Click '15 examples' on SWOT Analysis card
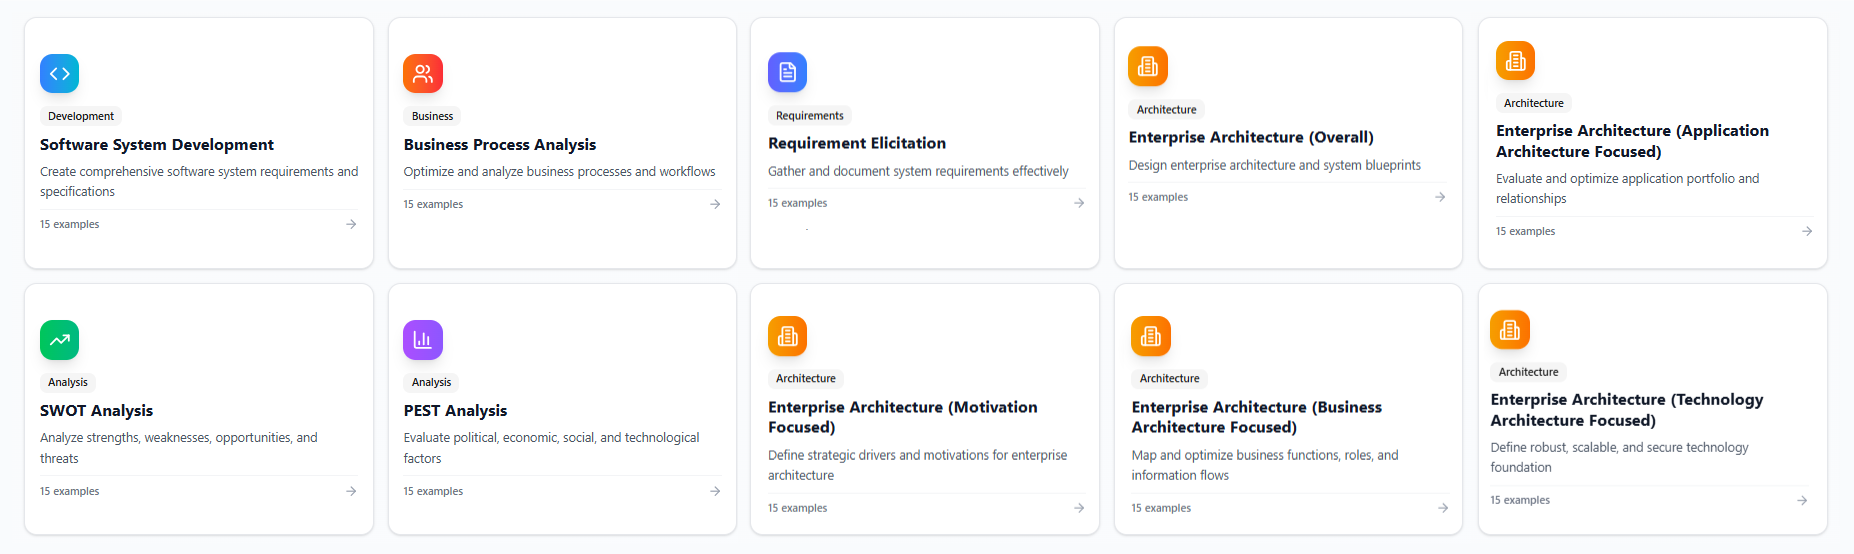This screenshot has width=1854, height=554. (x=70, y=491)
